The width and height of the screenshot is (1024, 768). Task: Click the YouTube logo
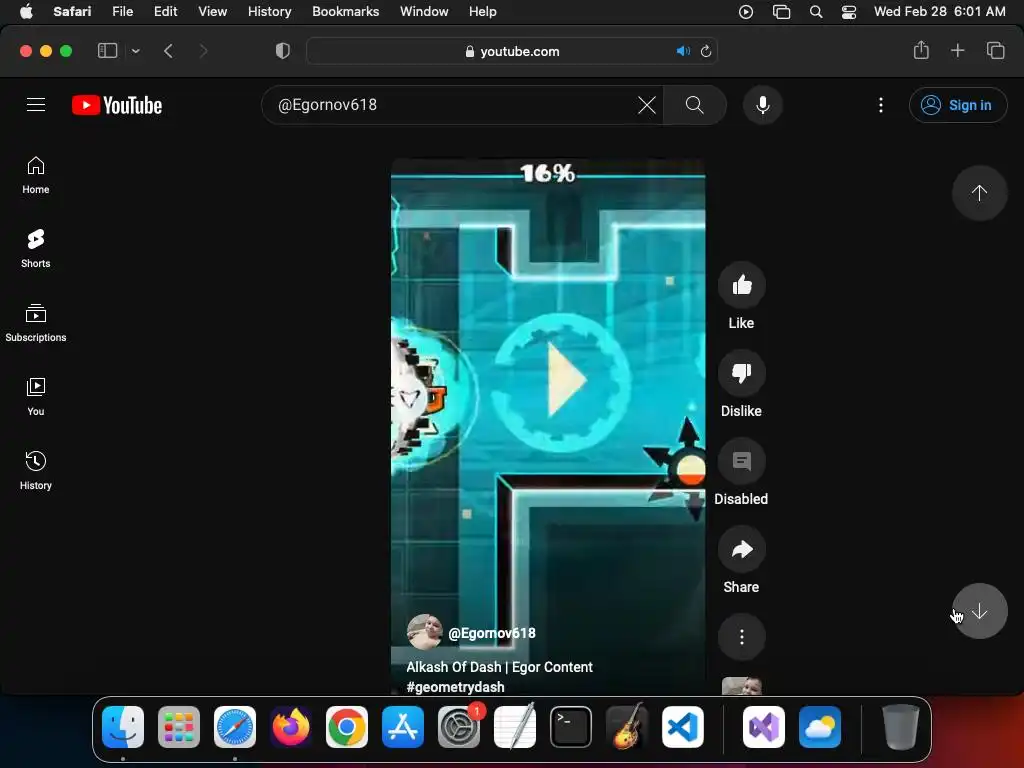(x=117, y=105)
